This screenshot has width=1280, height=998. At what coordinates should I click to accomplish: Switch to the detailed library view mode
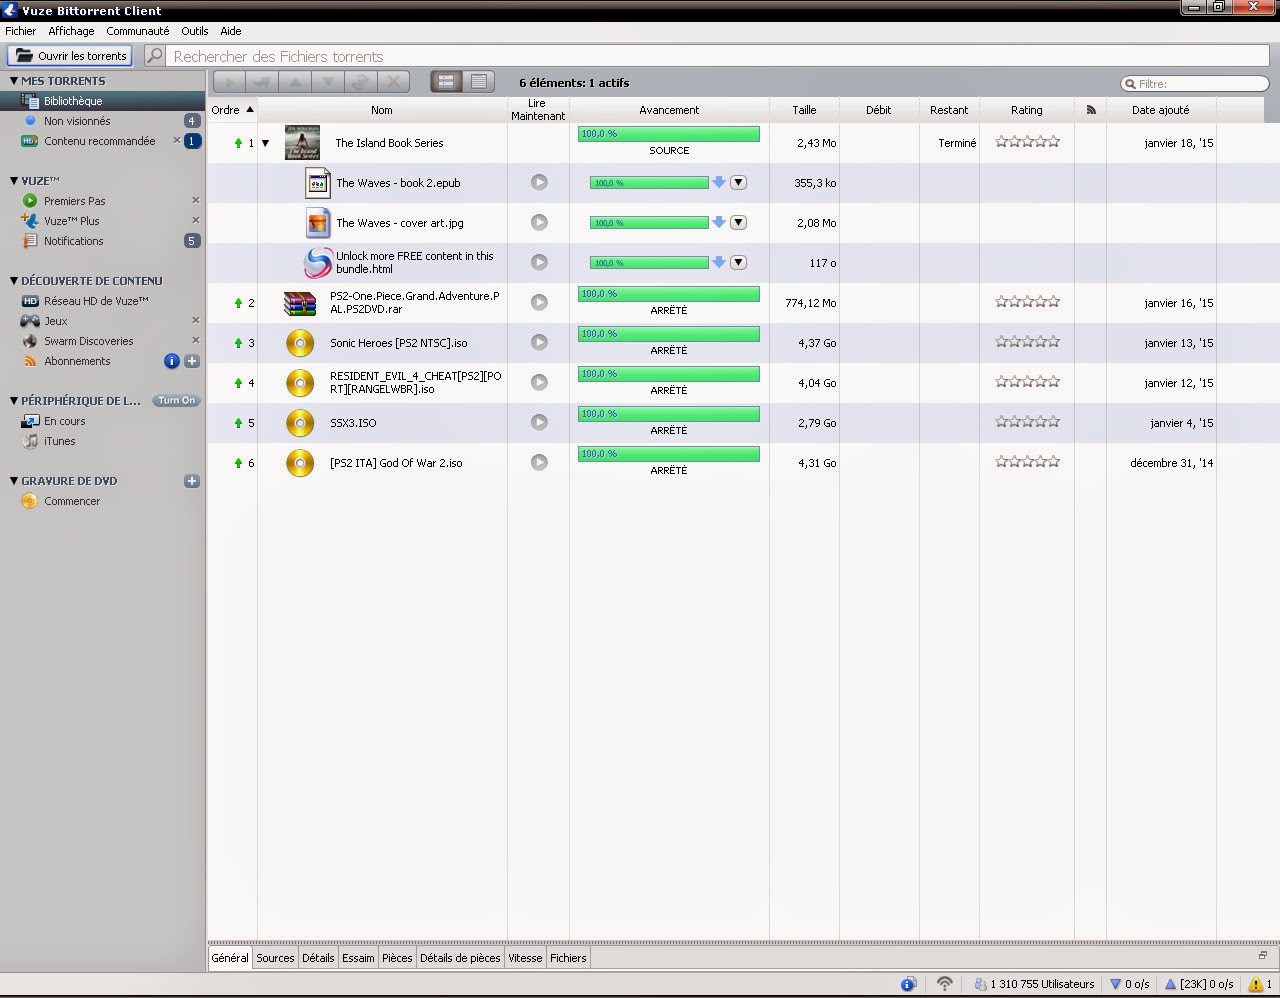tap(446, 82)
